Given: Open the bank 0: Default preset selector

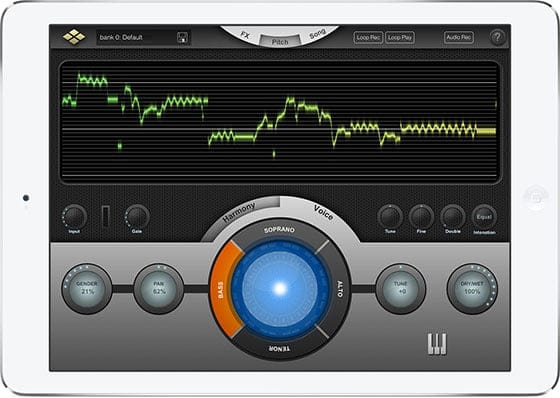Looking at the screenshot, I should coord(137,38).
